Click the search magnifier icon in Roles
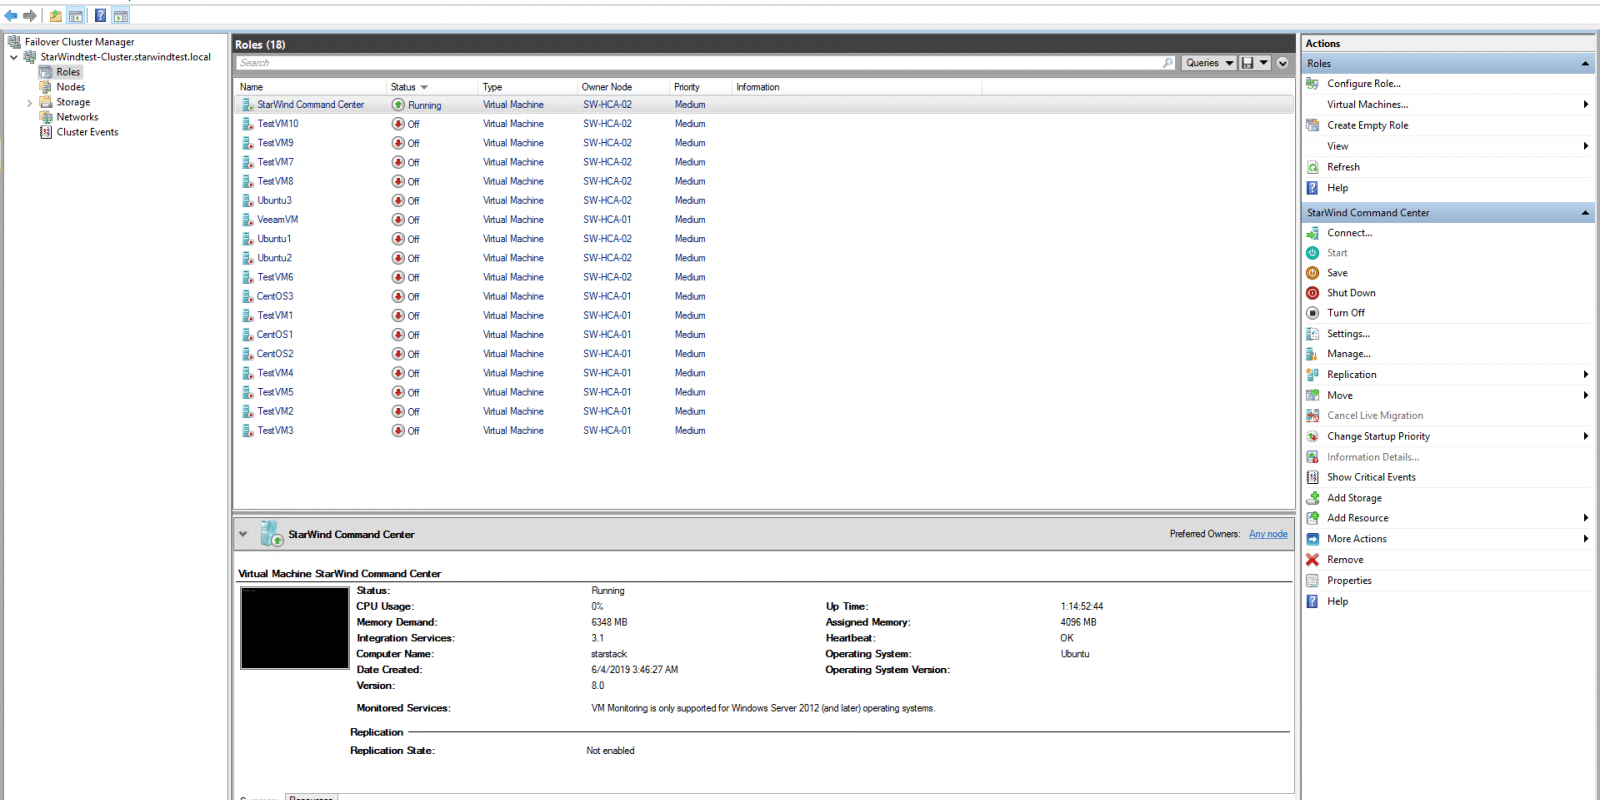 [x=1168, y=63]
